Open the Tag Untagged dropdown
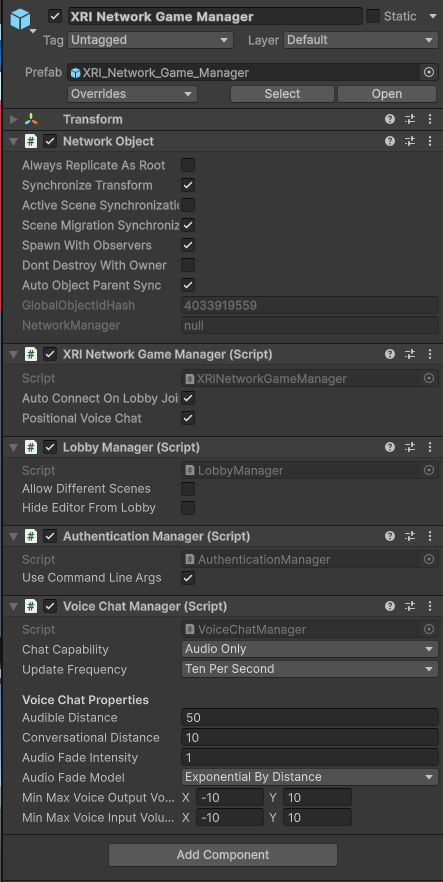443x882 pixels. pos(150,40)
